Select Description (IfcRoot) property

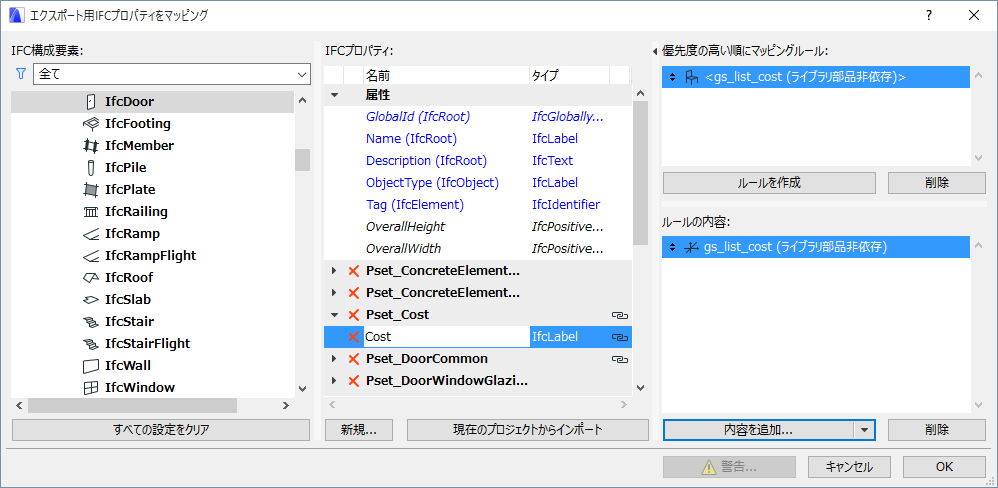point(426,161)
